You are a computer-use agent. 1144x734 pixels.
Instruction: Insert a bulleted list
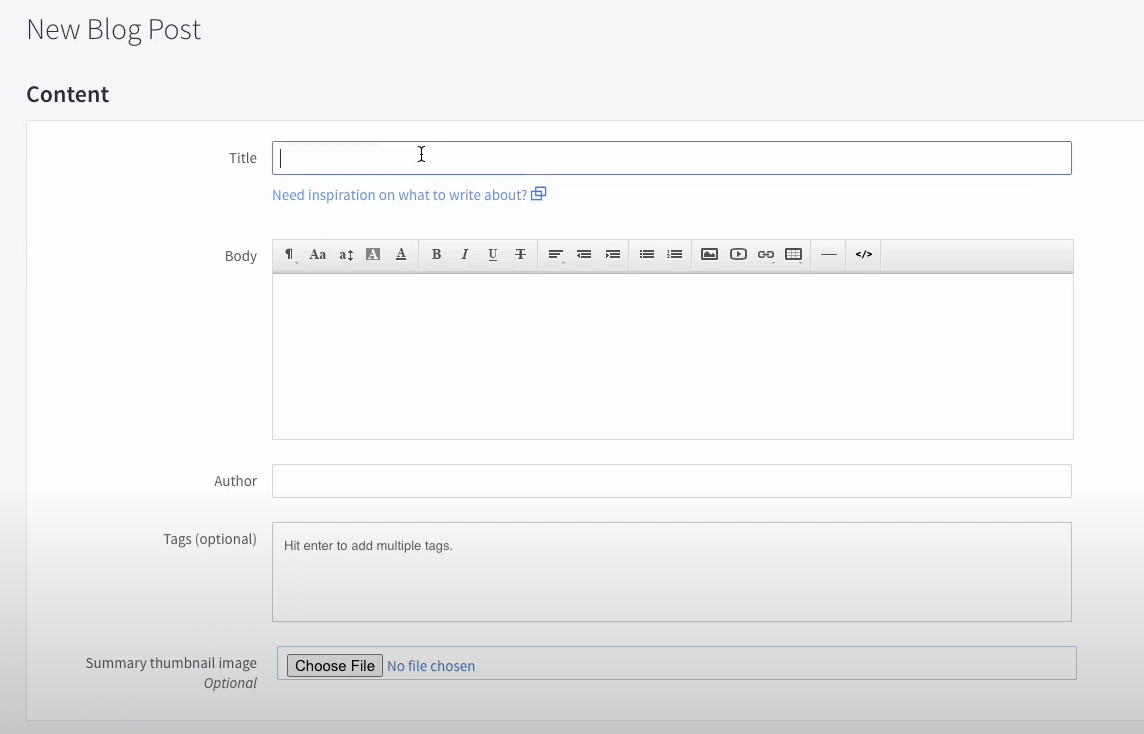click(x=646, y=255)
